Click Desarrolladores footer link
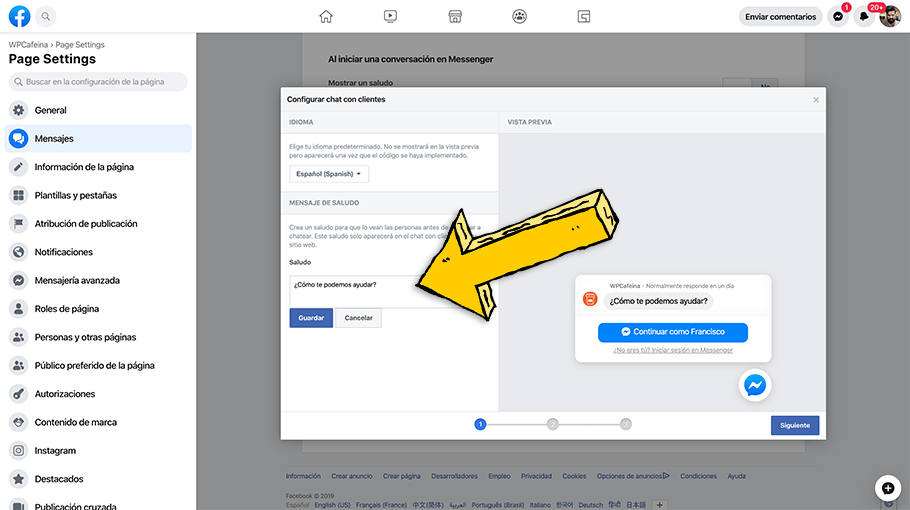Image resolution: width=910 pixels, height=510 pixels. (454, 476)
